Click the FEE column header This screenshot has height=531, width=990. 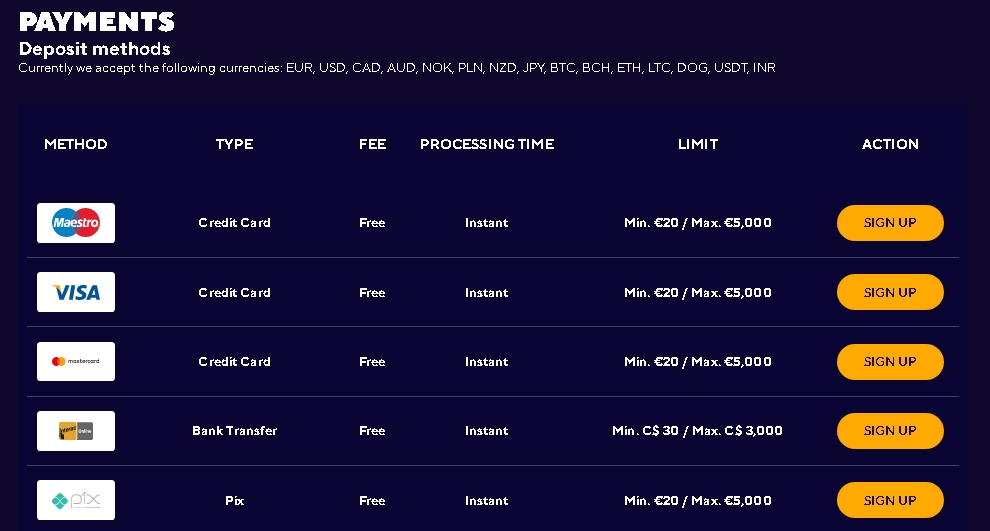[x=373, y=144]
